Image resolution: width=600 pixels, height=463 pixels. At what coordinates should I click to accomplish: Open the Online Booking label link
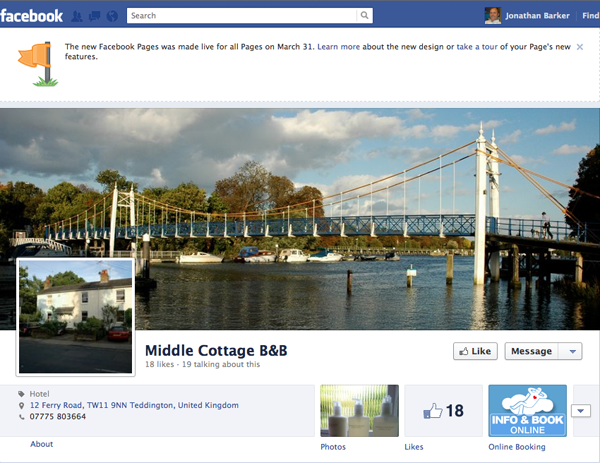pos(517,447)
